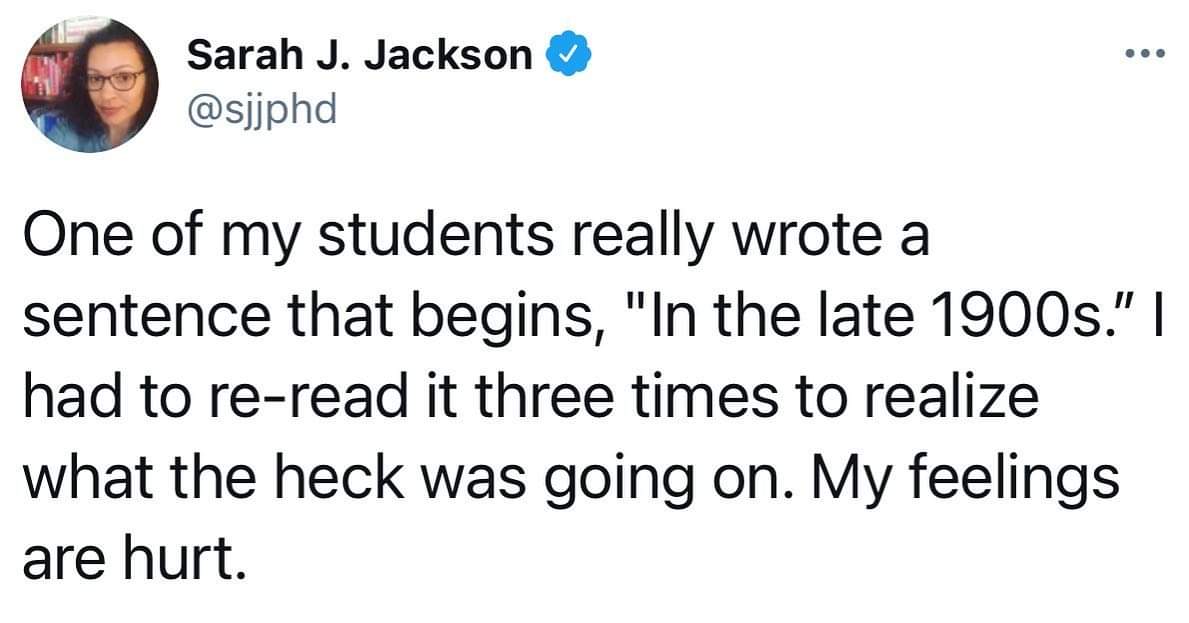Click the line "had to re-read it three times"
The height and width of the screenshot is (623, 1189).
[531, 397]
